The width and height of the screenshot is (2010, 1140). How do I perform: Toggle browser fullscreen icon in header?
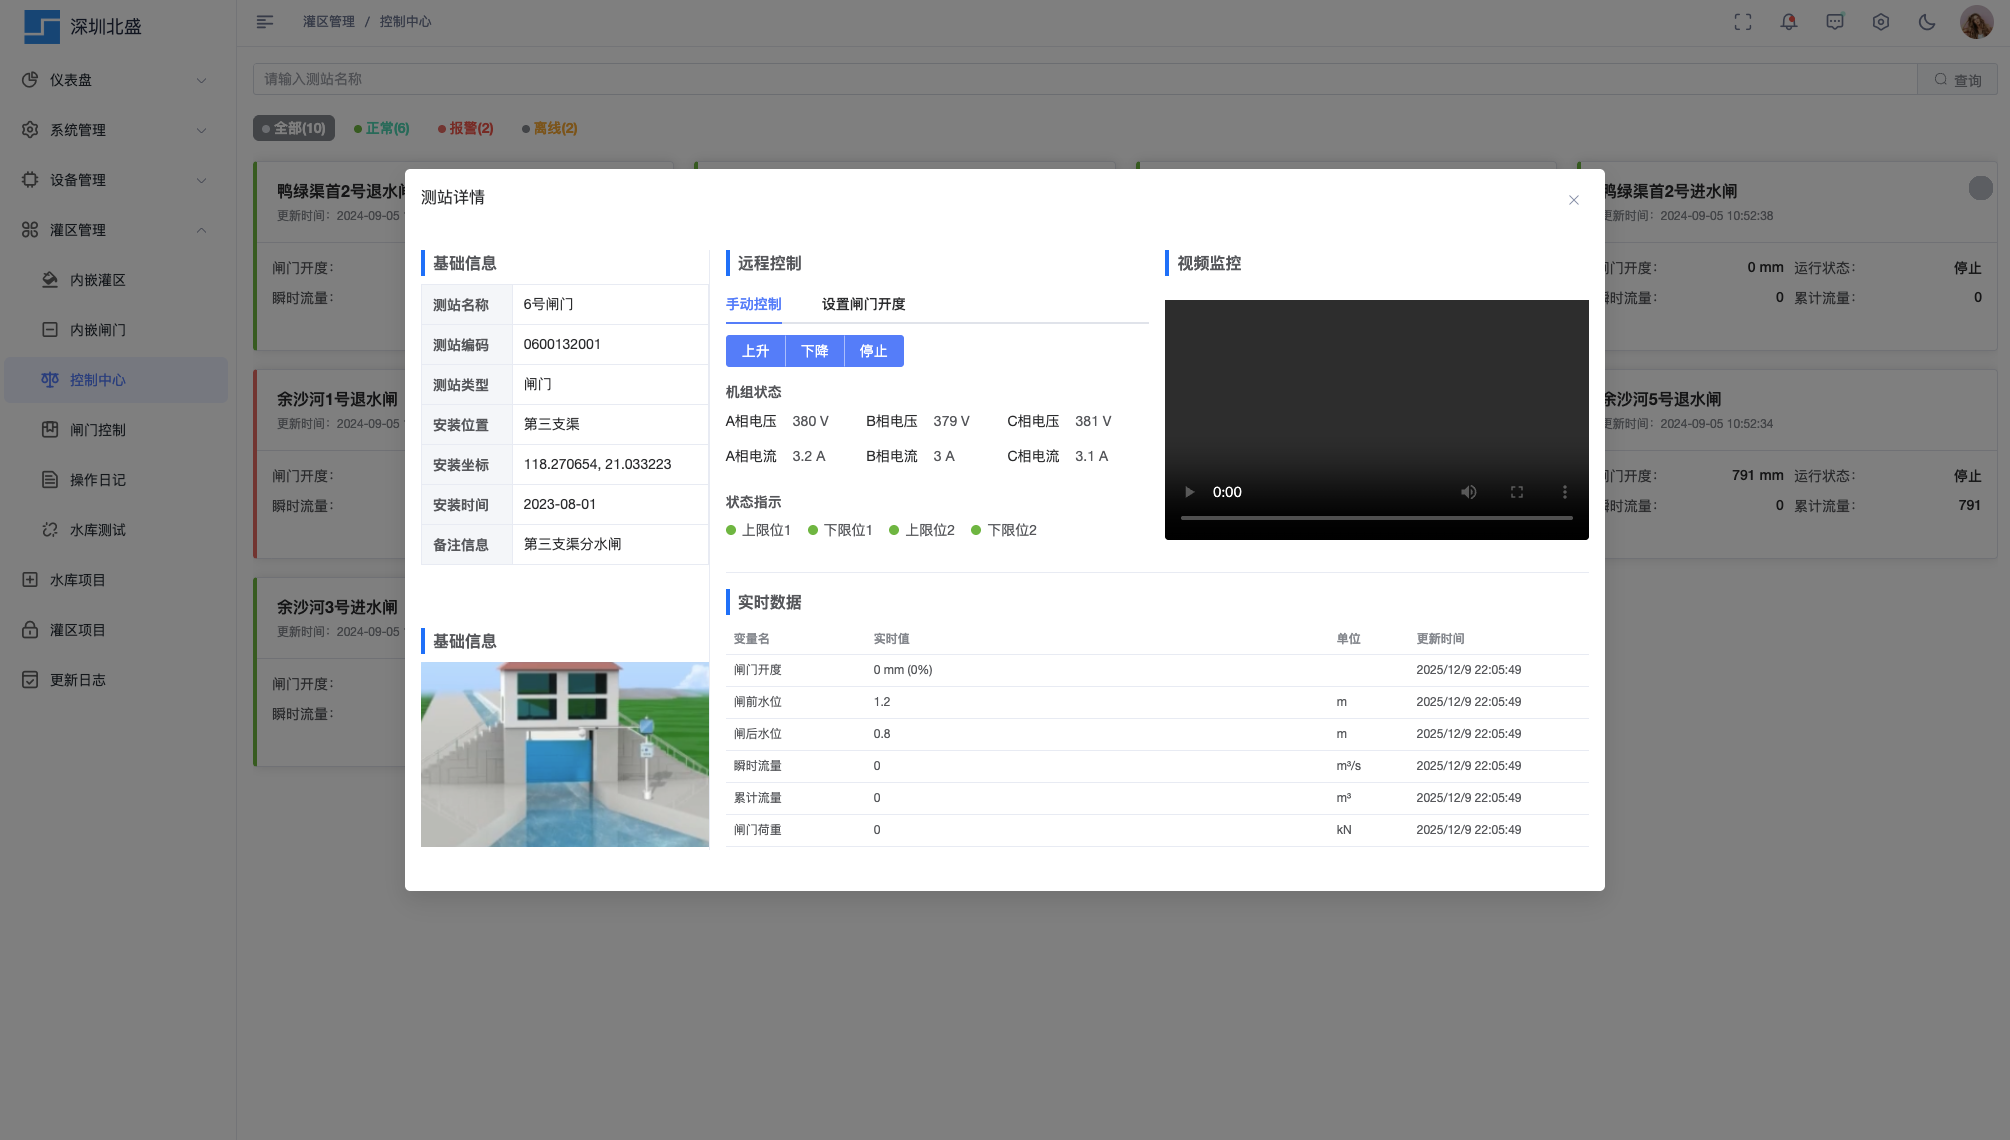click(x=1742, y=22)
